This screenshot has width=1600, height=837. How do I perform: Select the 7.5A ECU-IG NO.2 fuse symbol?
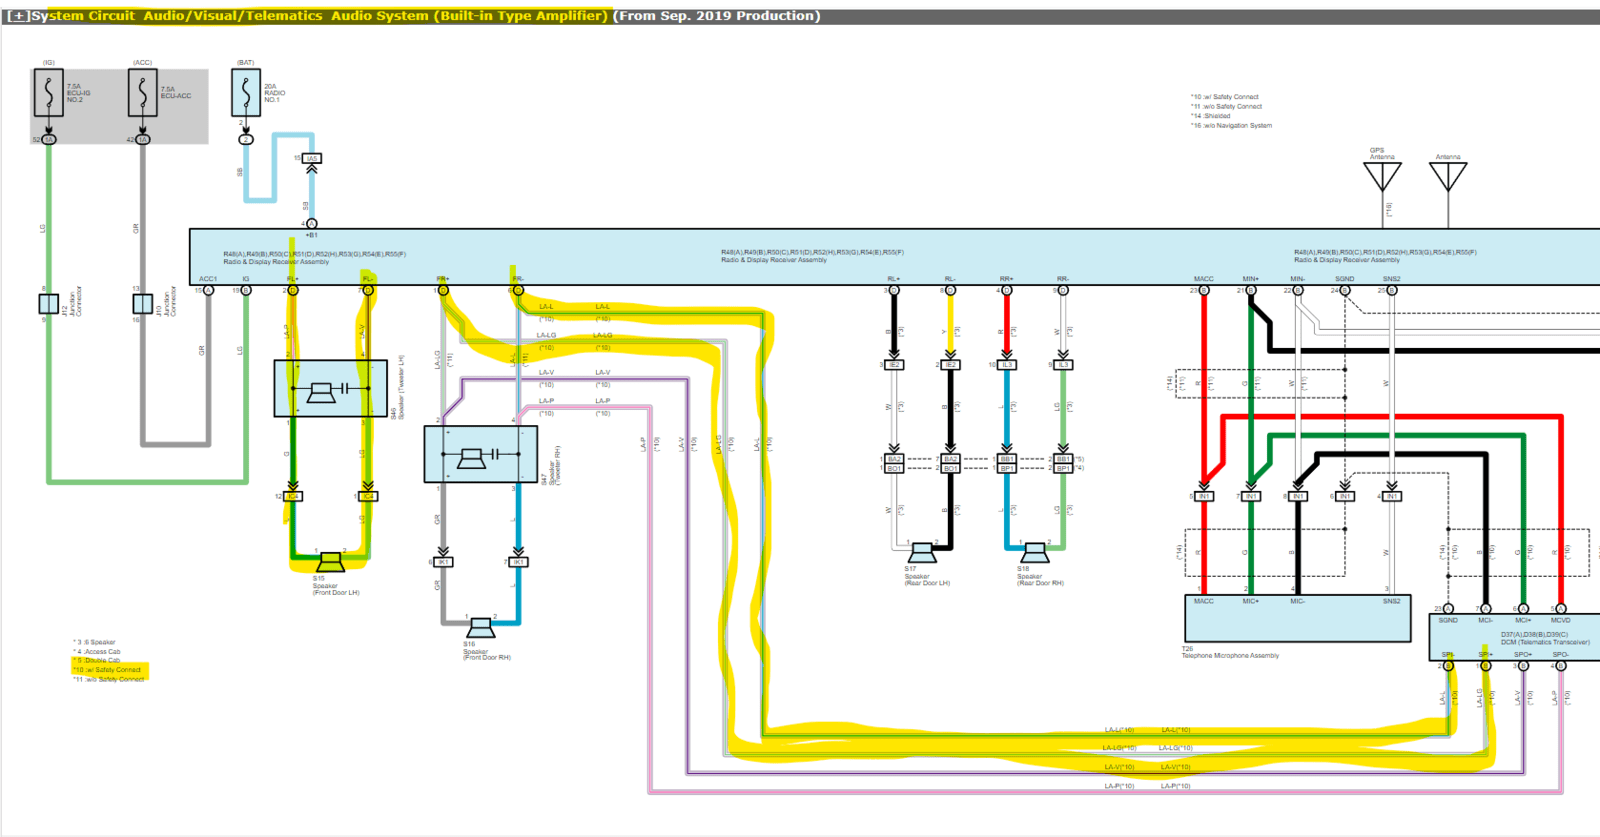coord(49,93)
